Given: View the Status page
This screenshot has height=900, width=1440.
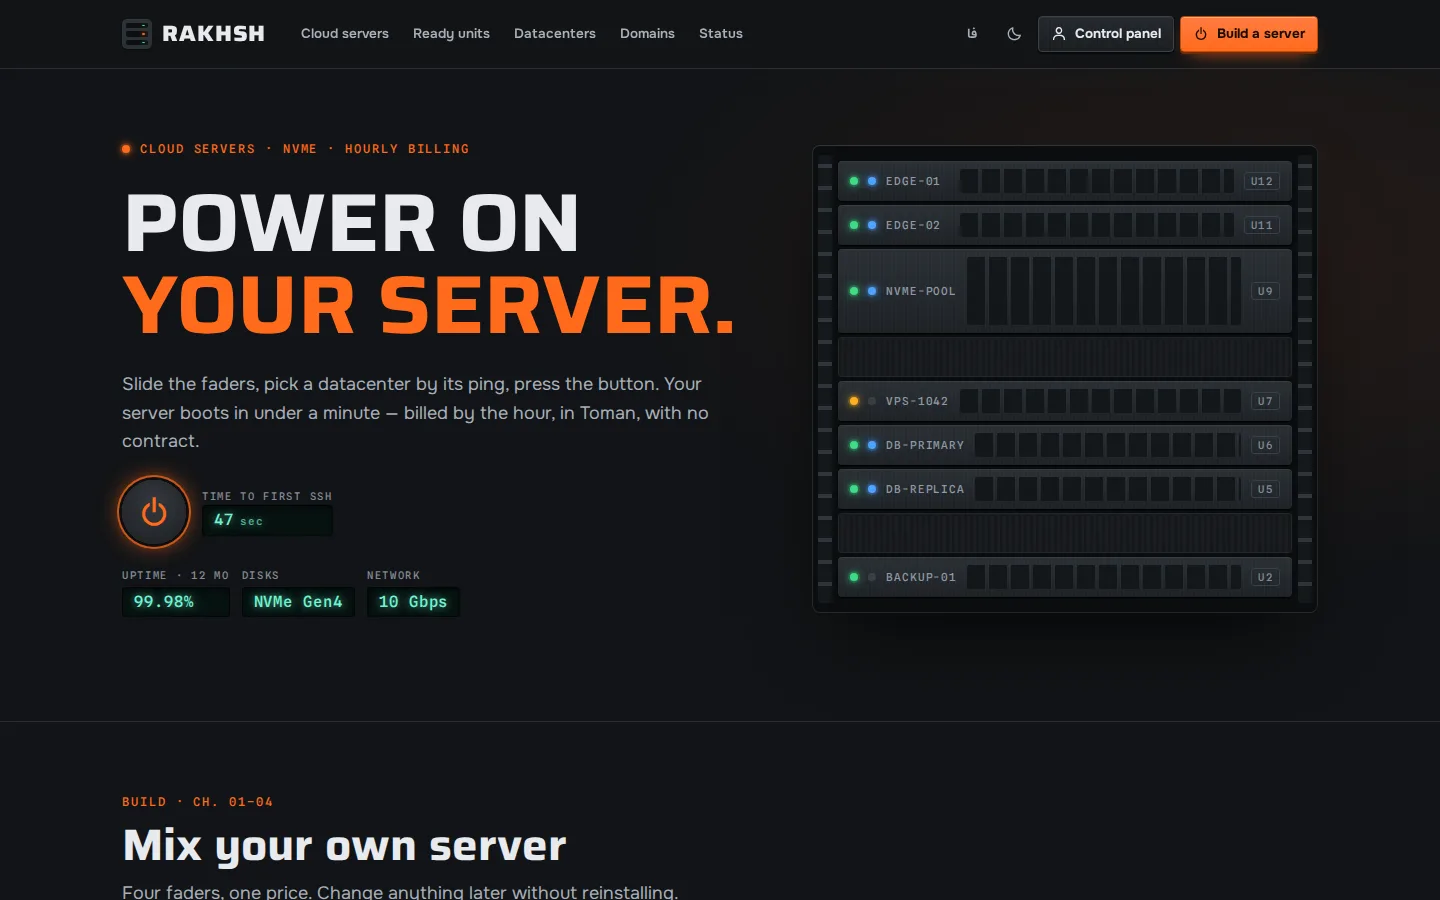Looking at the screenshot, I should point(721,34).
